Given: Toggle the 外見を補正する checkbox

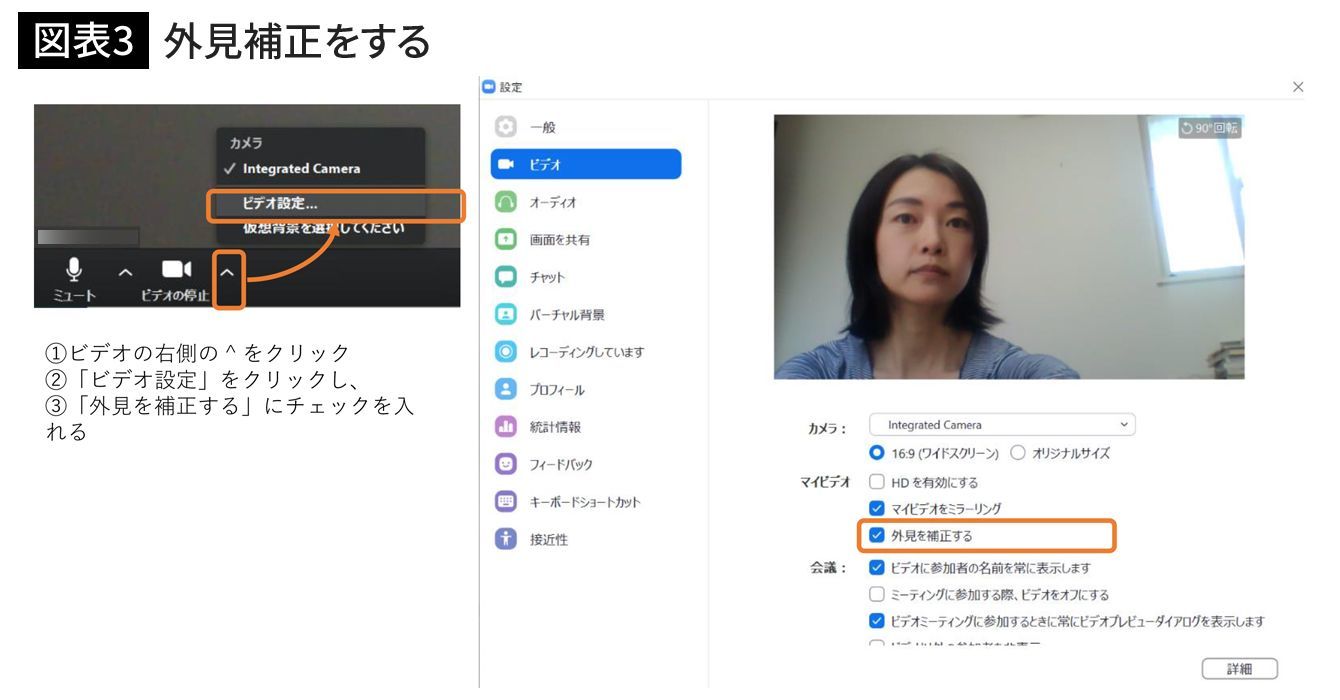Looking at the screenshot, I should click(x=877, y=536).
